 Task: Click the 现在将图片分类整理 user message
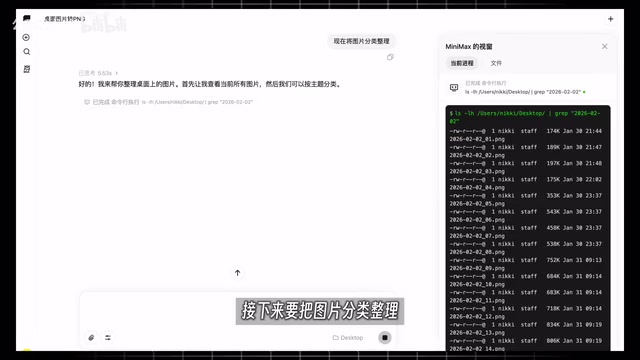tap(361, 41)
